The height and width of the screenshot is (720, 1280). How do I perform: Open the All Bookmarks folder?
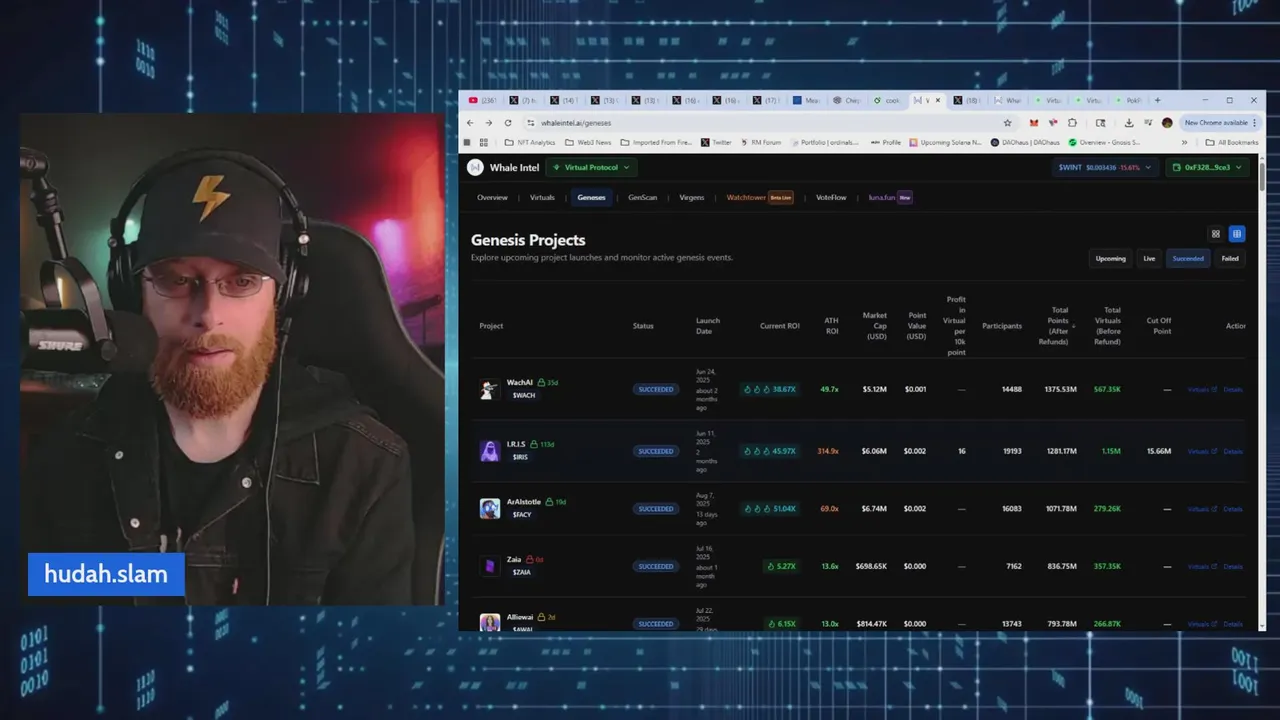[1232, 142]
